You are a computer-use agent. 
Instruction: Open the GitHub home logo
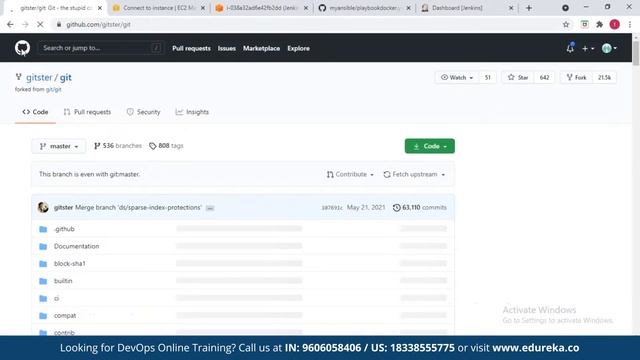[22, 48]
